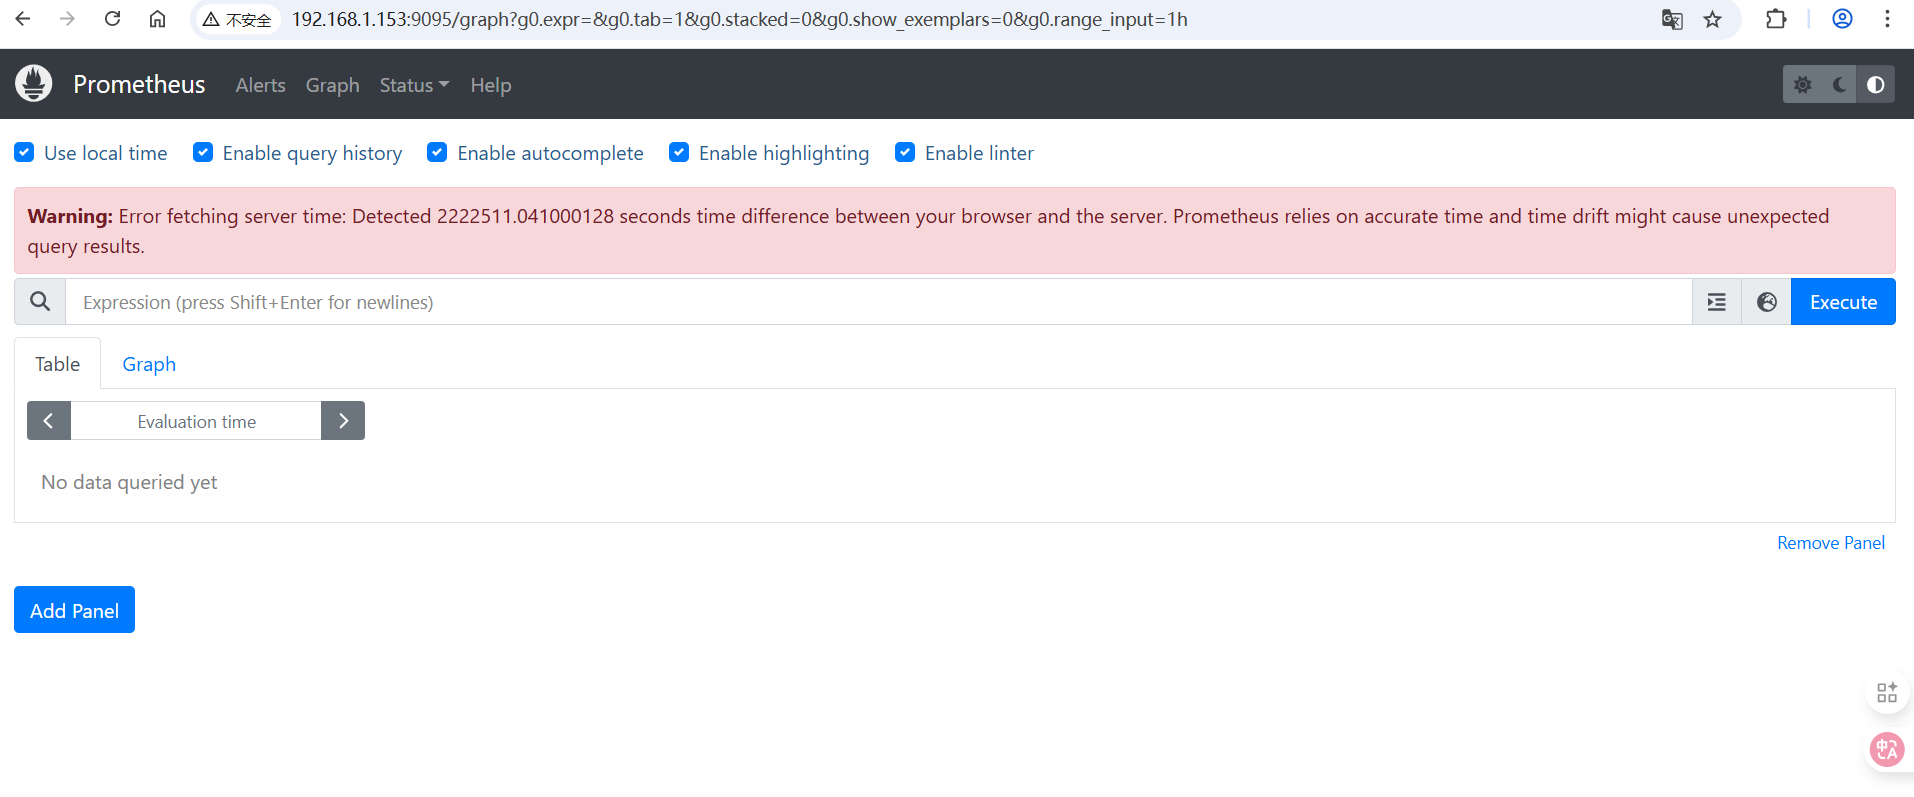Toggle the Enable linter checkbox
Viewport: 1914px width, 797px height.
pyautogui.click(x=905, y=152)
